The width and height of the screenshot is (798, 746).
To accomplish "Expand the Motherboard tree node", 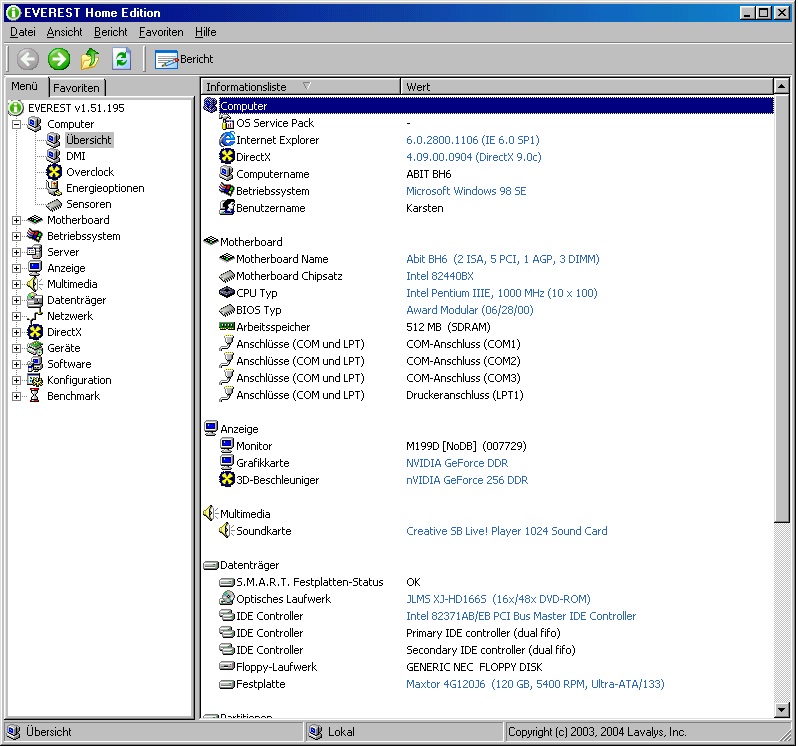I will [x=17, y=220].
